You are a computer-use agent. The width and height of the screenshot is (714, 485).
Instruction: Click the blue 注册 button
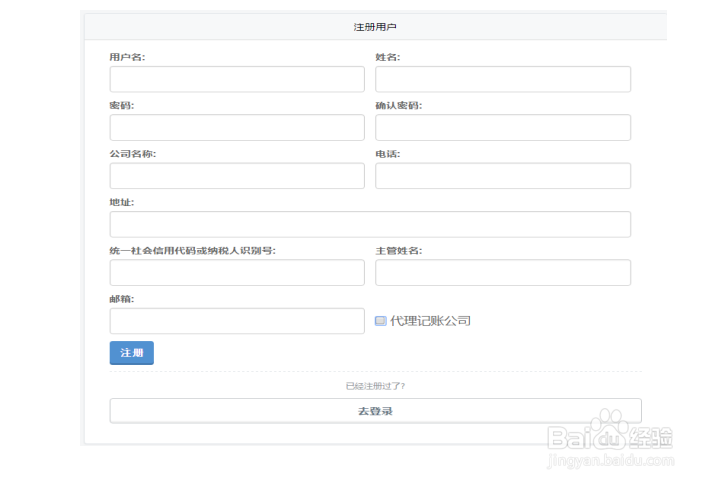(132, 353)
